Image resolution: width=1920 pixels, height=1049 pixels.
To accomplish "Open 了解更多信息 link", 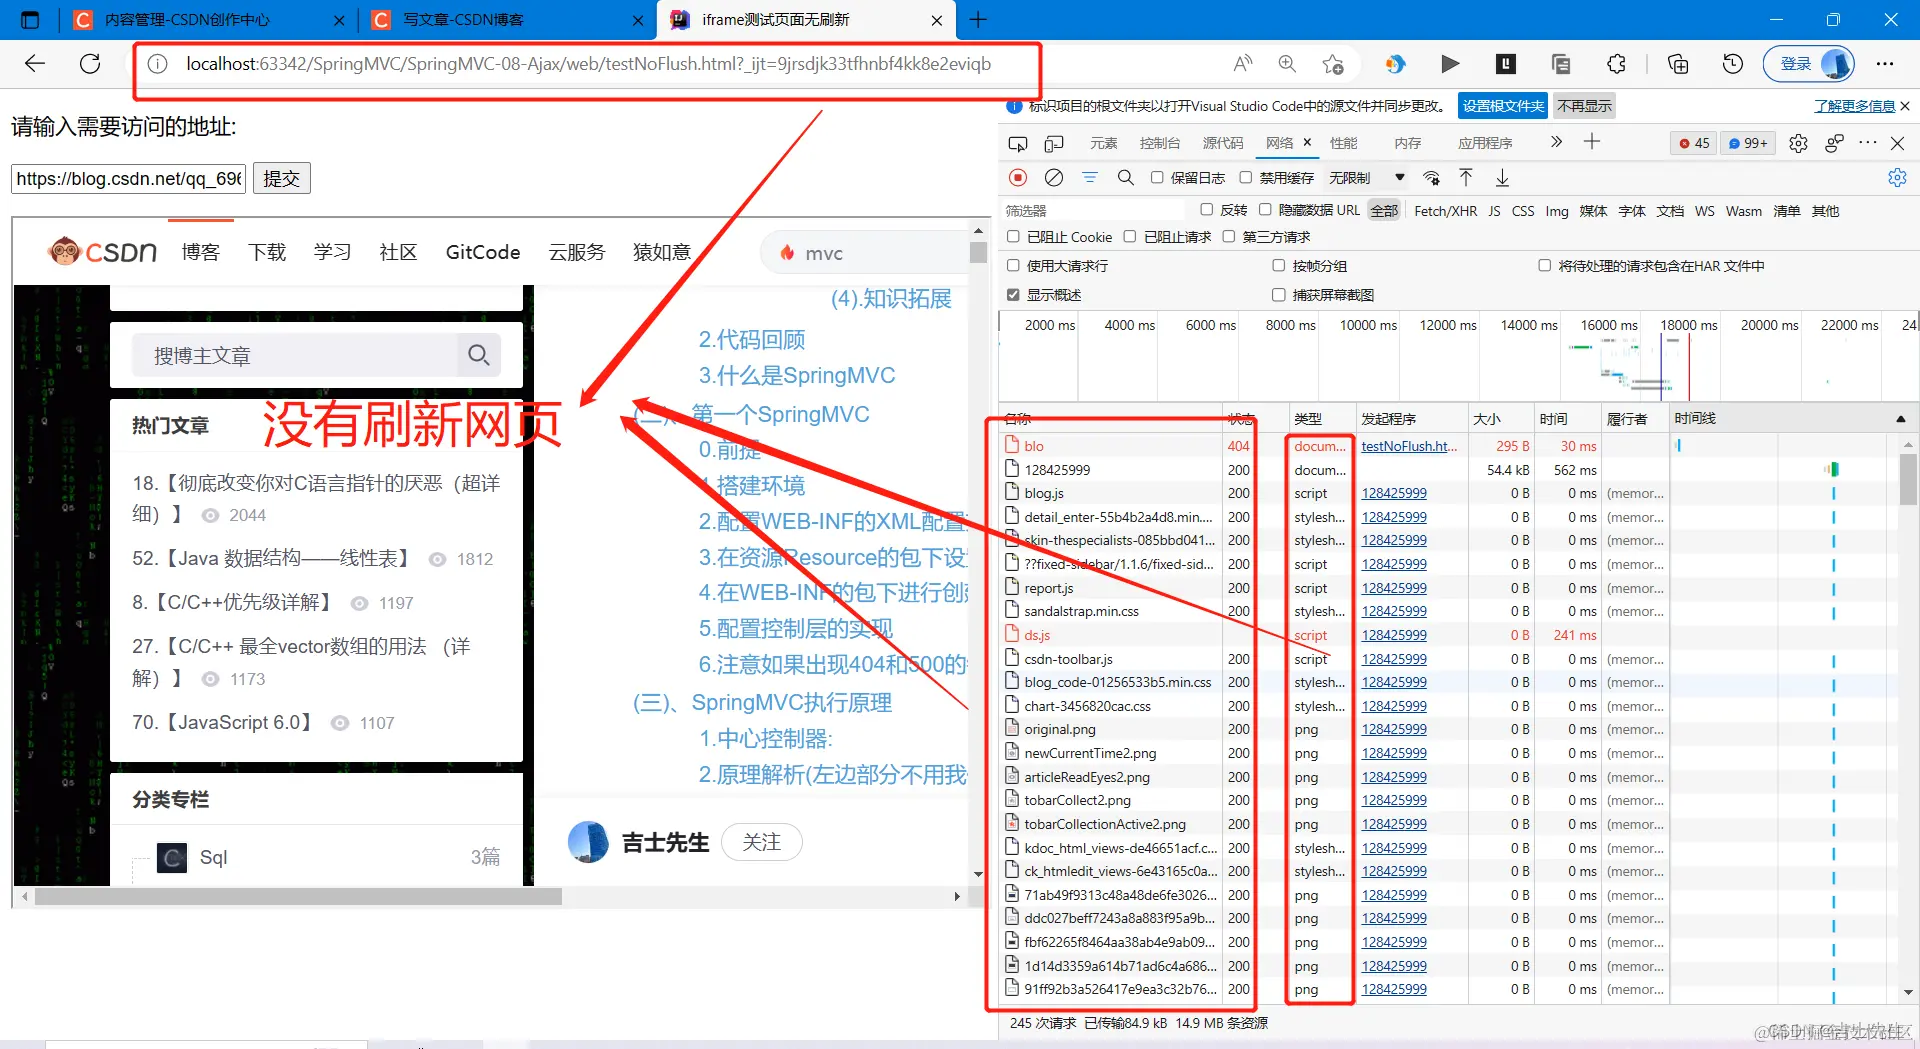I will [x=1854, y=105].
